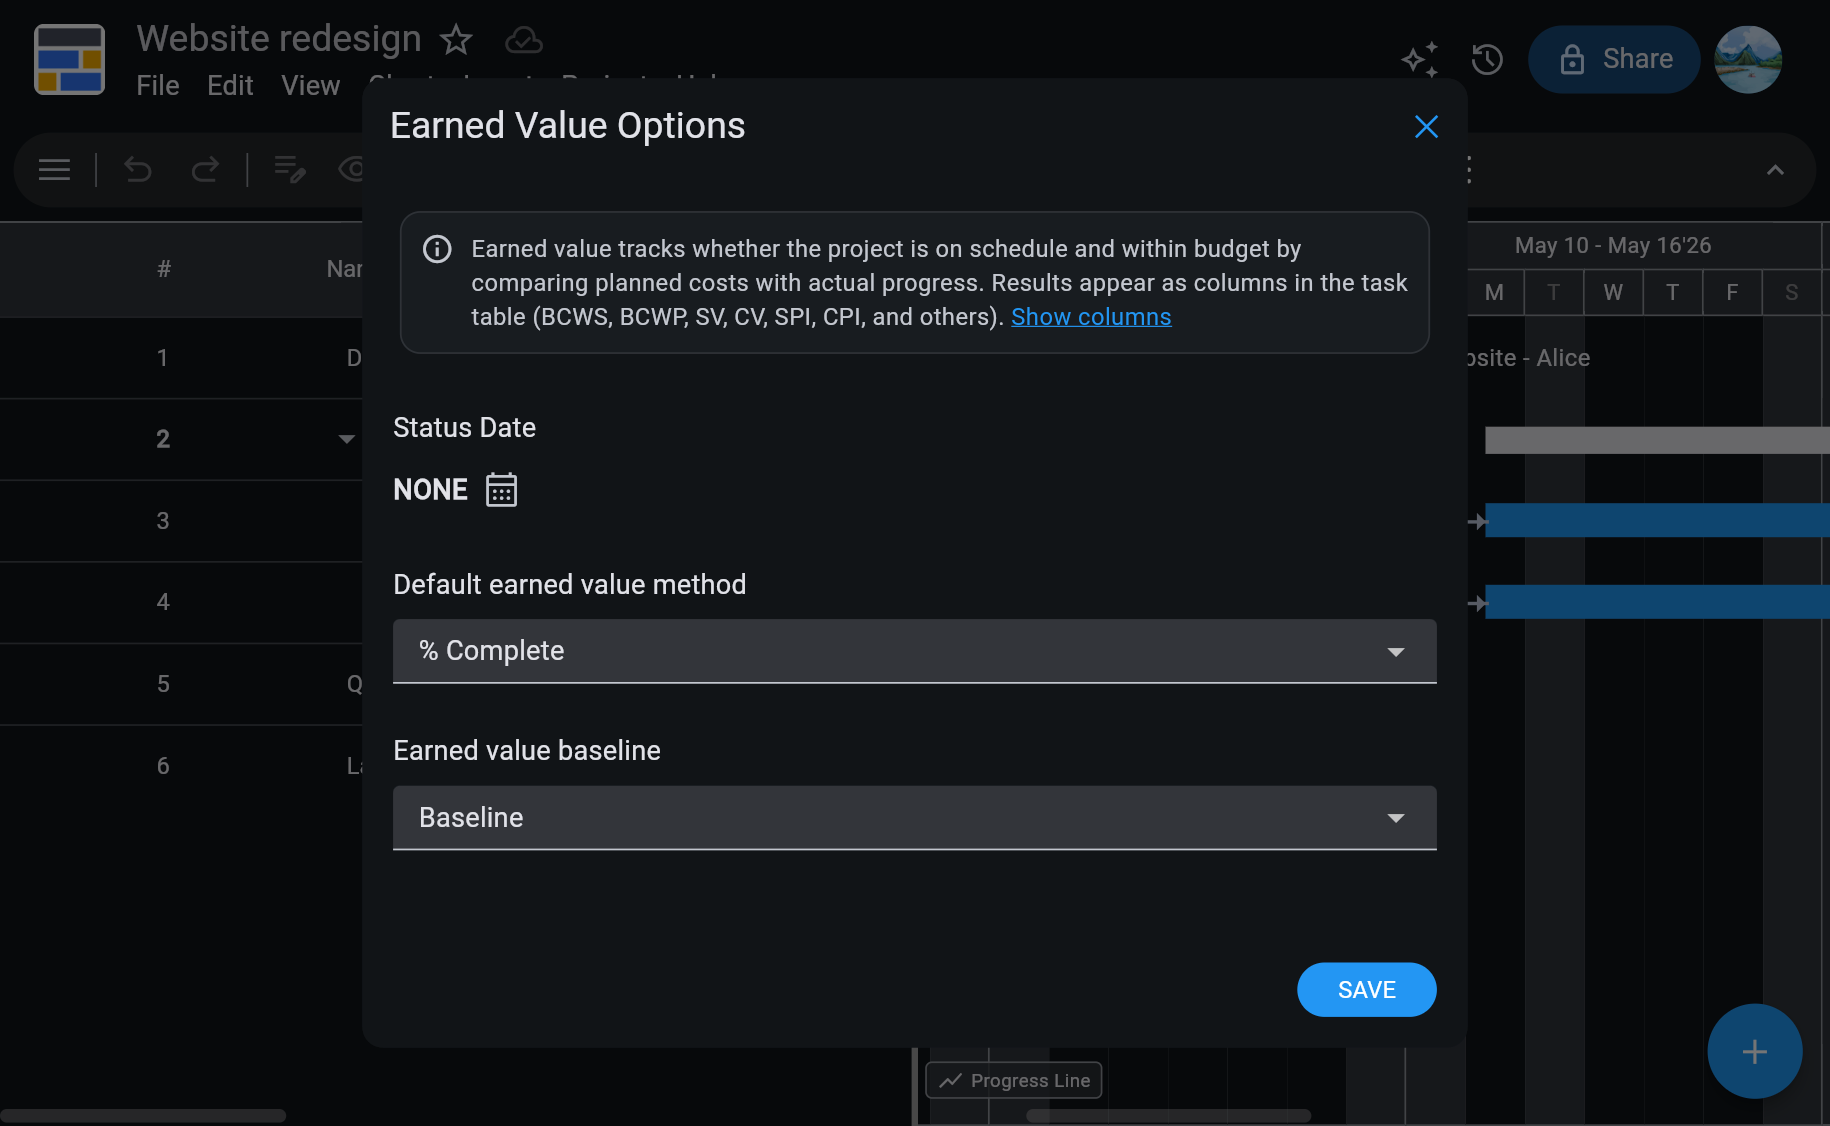Click the Website redesign app logo
Screen dimensions: 1830x1126
pos(69,59)
